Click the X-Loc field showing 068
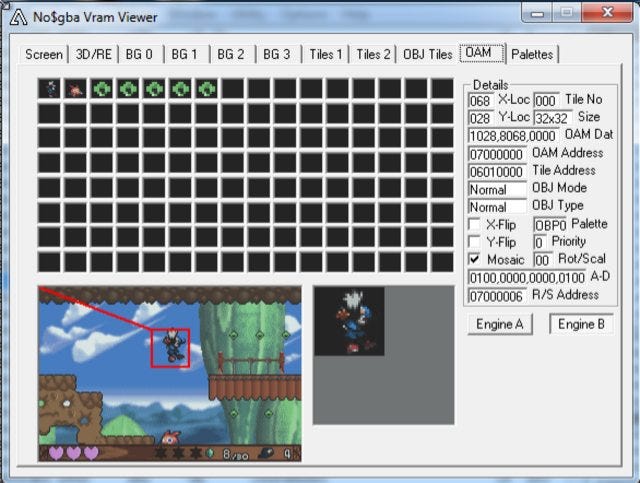Image resolution: width=640 pixels, height=483 pixels. tap(481, 101)
